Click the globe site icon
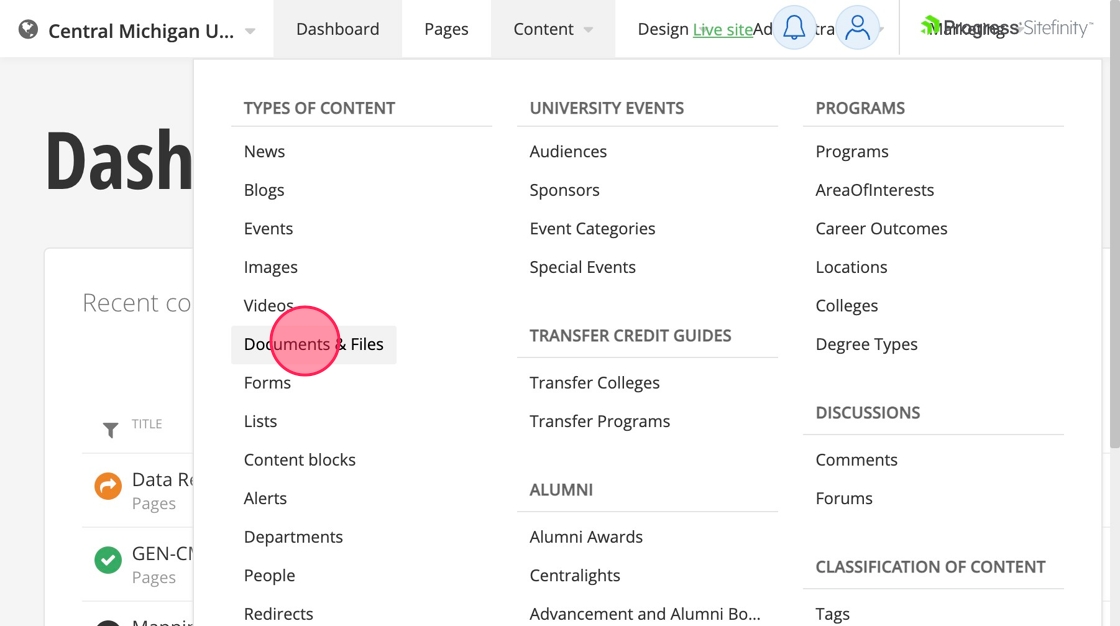The height and width of the screenshot is (626, 1120). tap(28, 30)
